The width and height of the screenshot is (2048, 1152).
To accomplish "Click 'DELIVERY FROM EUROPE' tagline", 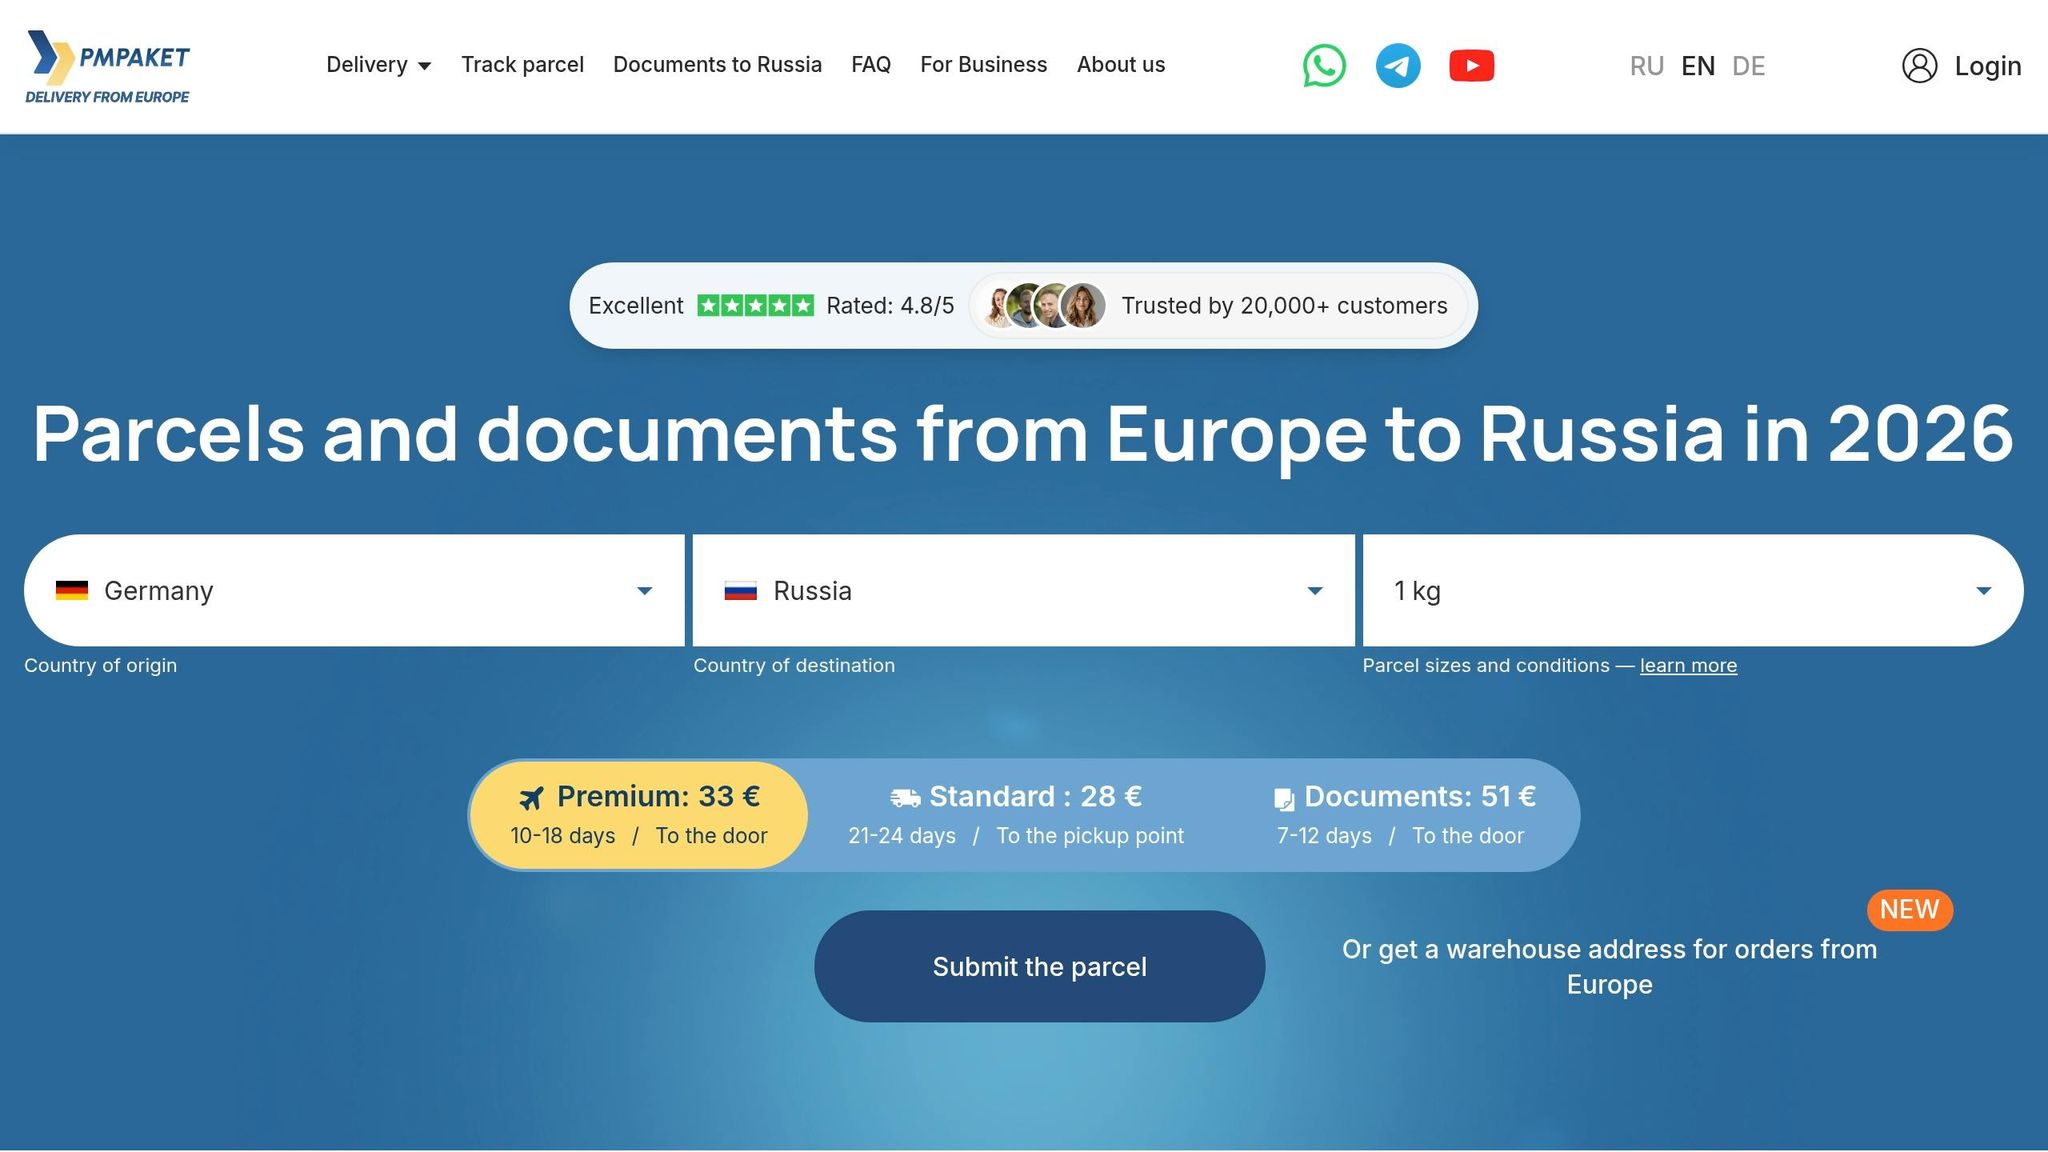I will point(107,97).
